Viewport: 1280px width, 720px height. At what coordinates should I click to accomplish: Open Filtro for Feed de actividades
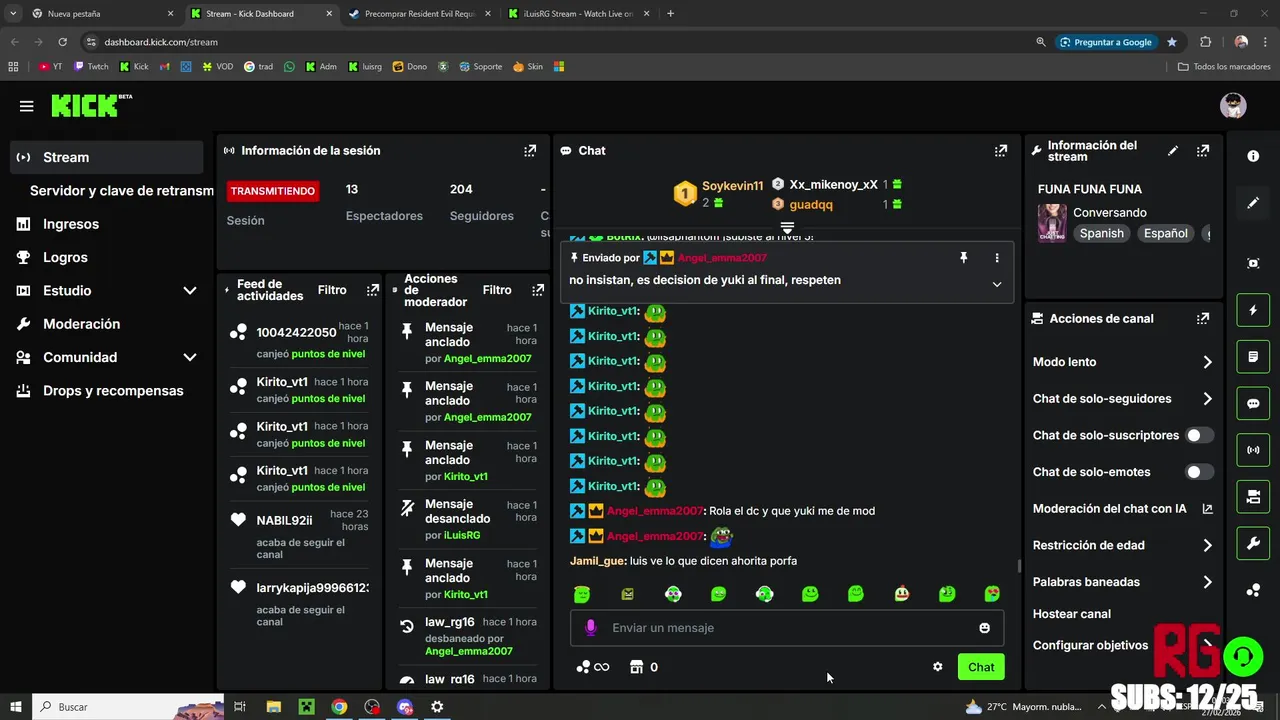click(332, 290)
